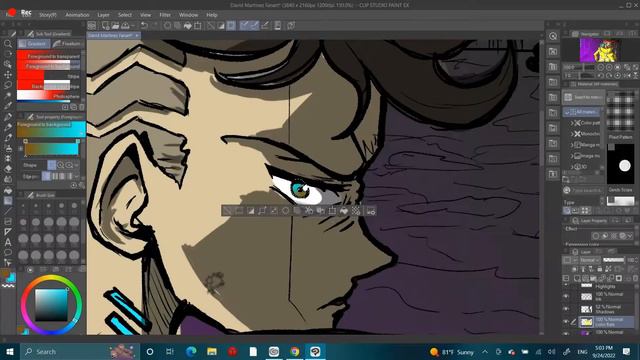
Task: Select the Move layer tool
Action: coord(8,75)
